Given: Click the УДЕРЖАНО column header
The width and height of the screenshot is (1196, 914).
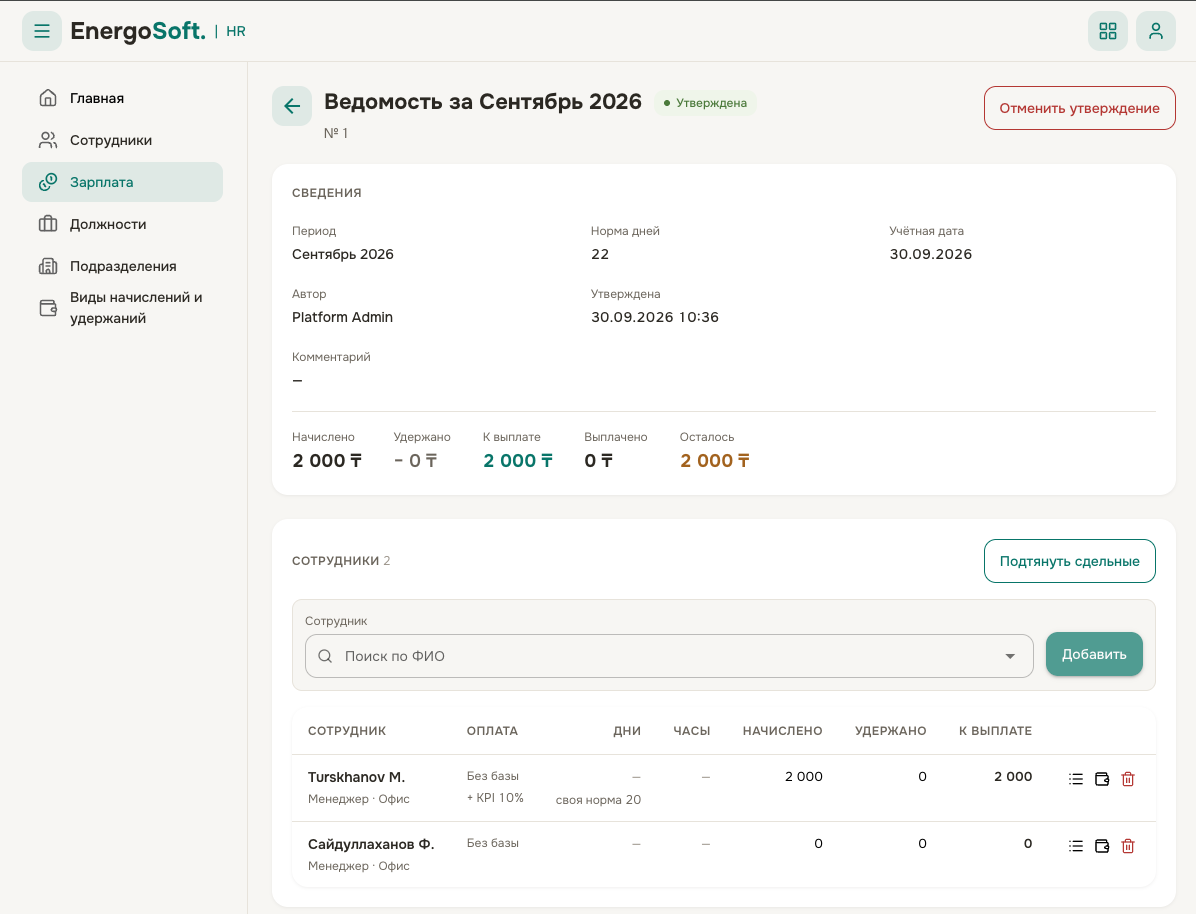Looking at the screenshot, I should pyautogui.click(x=891, y=731).
